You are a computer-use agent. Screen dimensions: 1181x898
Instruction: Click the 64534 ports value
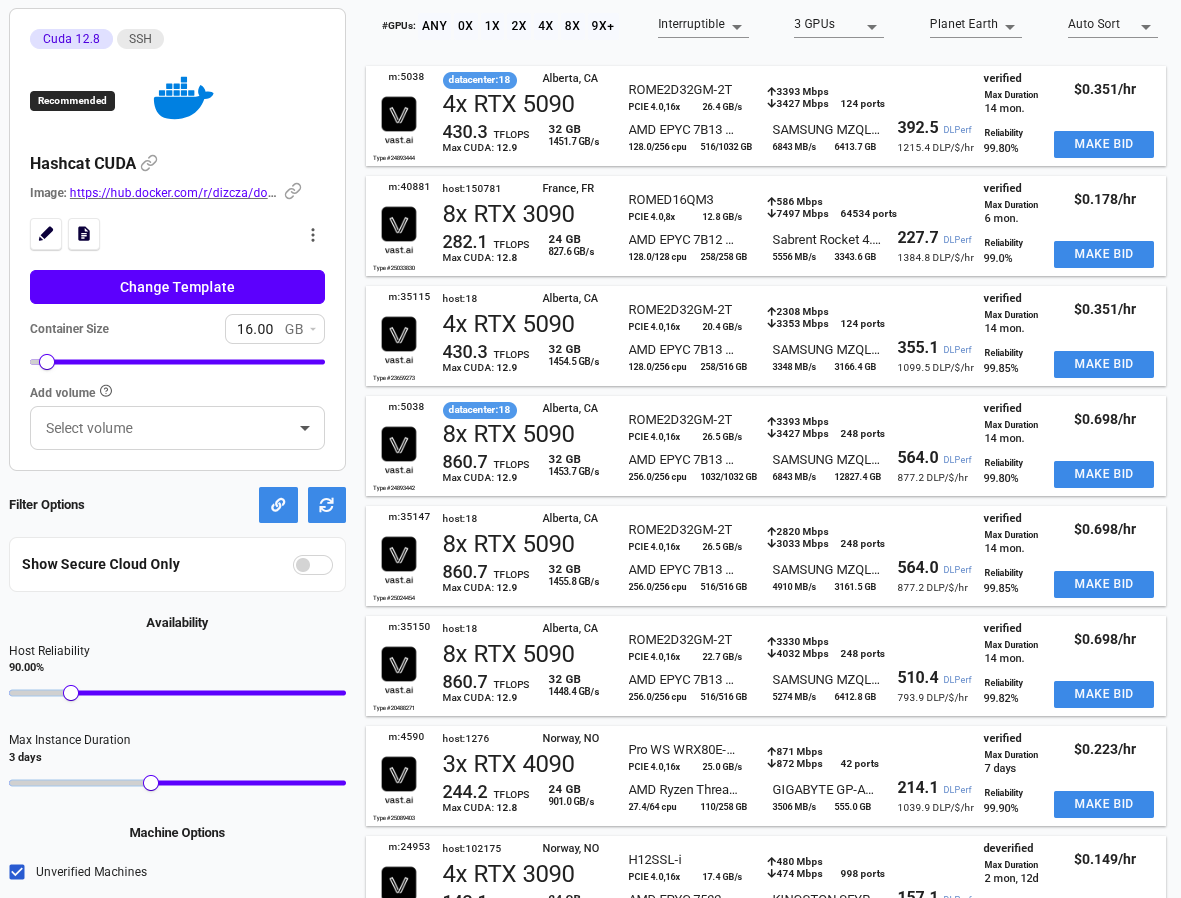868,214
